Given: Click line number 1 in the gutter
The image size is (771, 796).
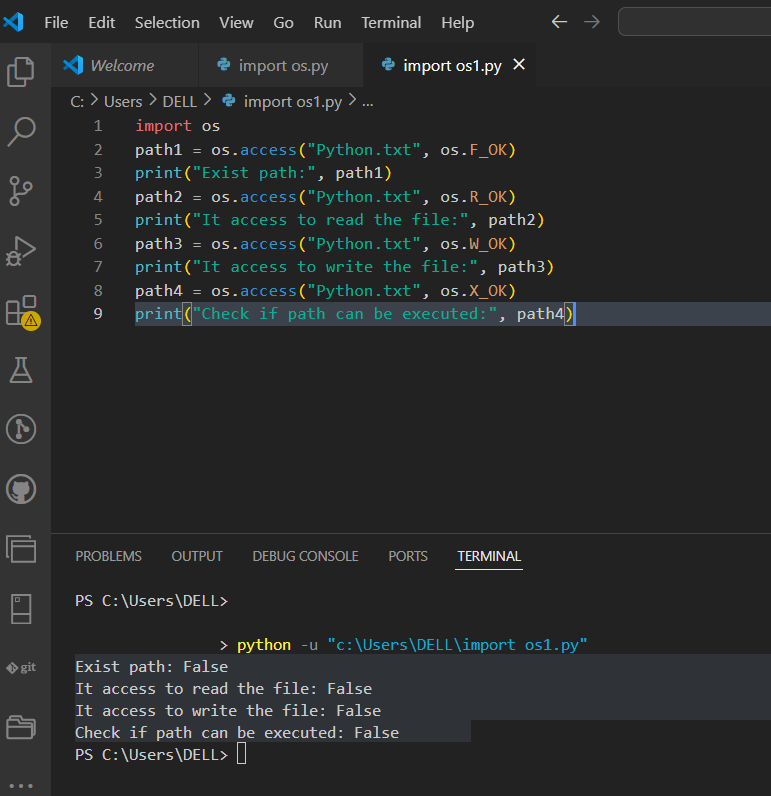Looking at the screenshot, I should (98, 126).
